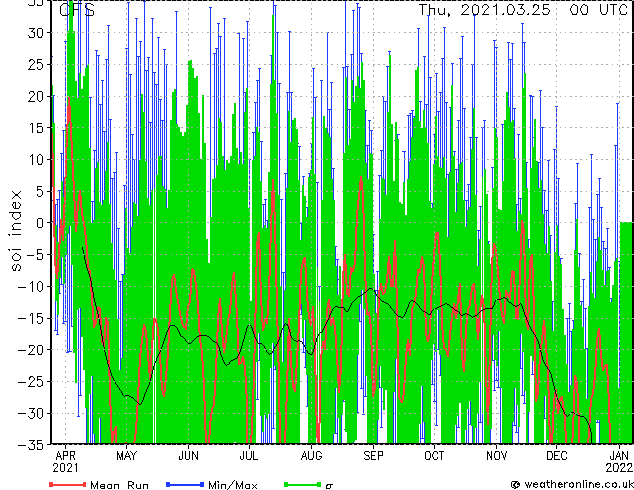Click the DEC month axis label
This screenshot has height=490, width=634.
coord(556,456)
